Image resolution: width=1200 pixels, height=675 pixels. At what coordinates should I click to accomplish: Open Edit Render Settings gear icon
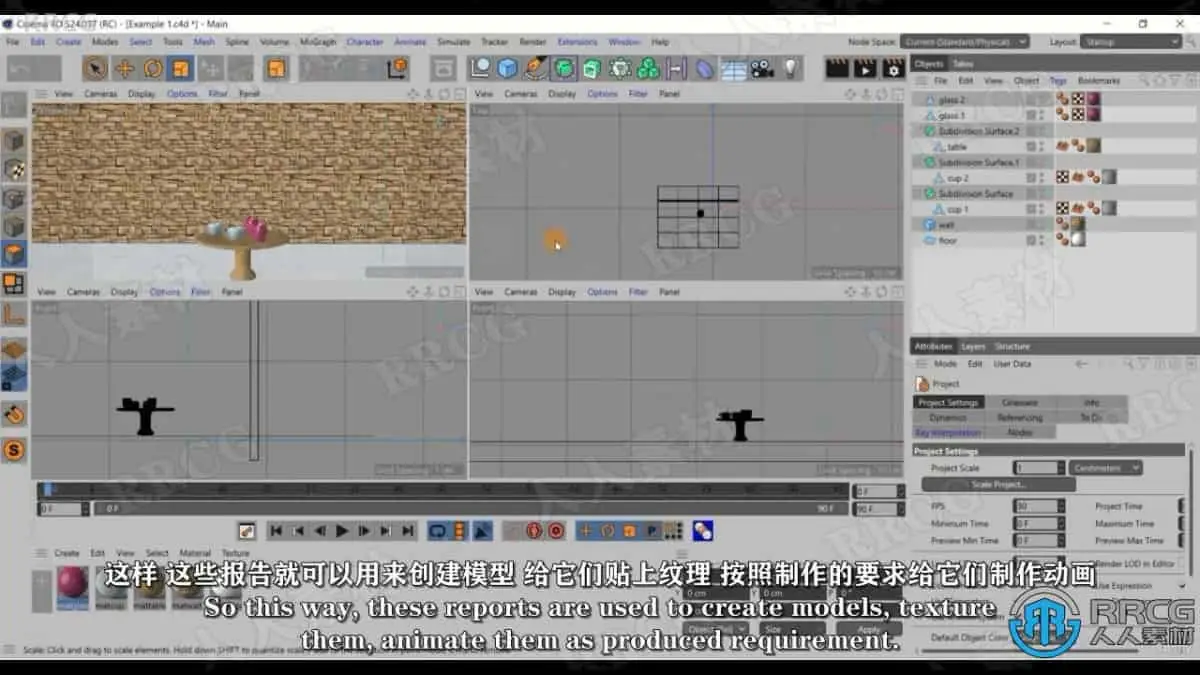click(x=893, y=68)
